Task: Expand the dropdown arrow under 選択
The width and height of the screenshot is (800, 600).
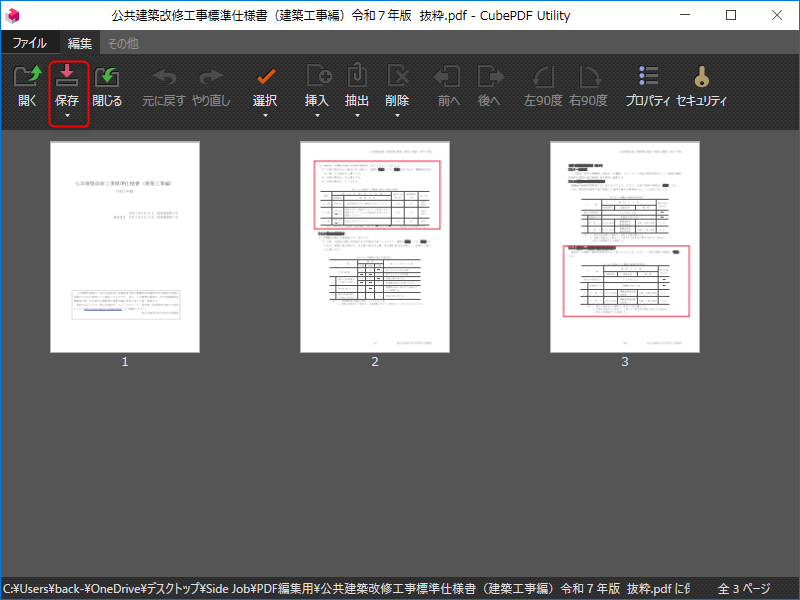Action: (265, 116)
